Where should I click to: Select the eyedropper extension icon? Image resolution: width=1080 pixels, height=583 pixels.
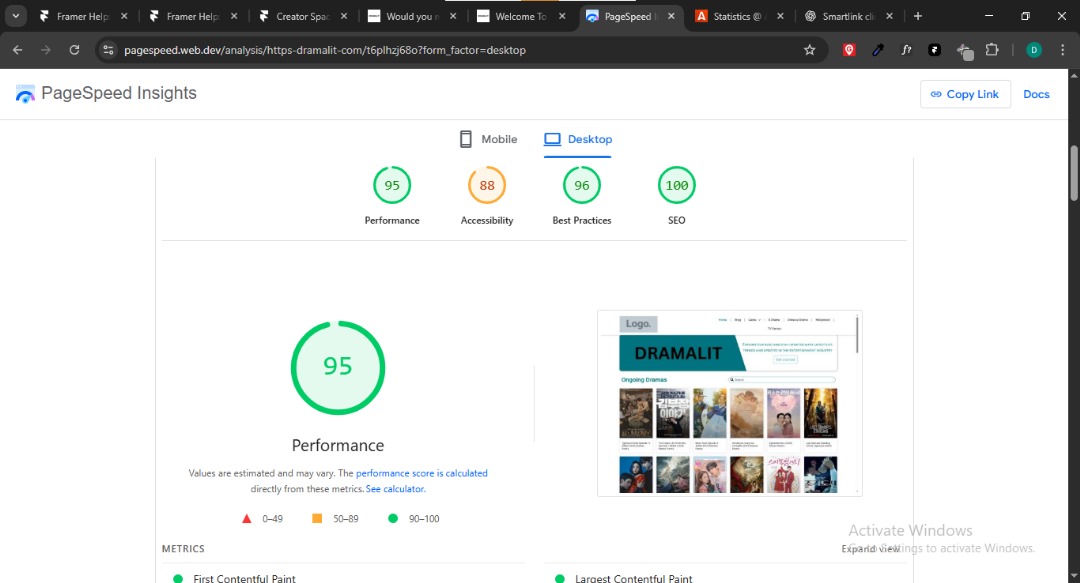877,49
